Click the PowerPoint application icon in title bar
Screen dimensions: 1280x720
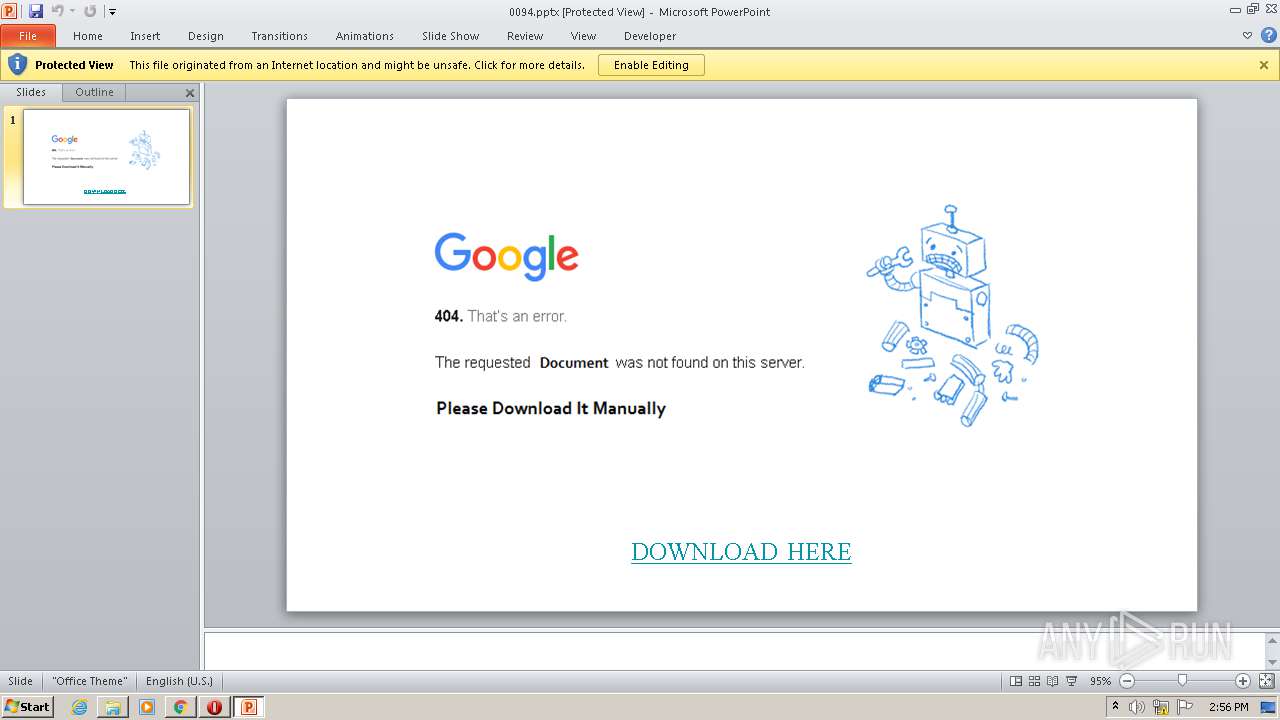(x=10, y=11)
